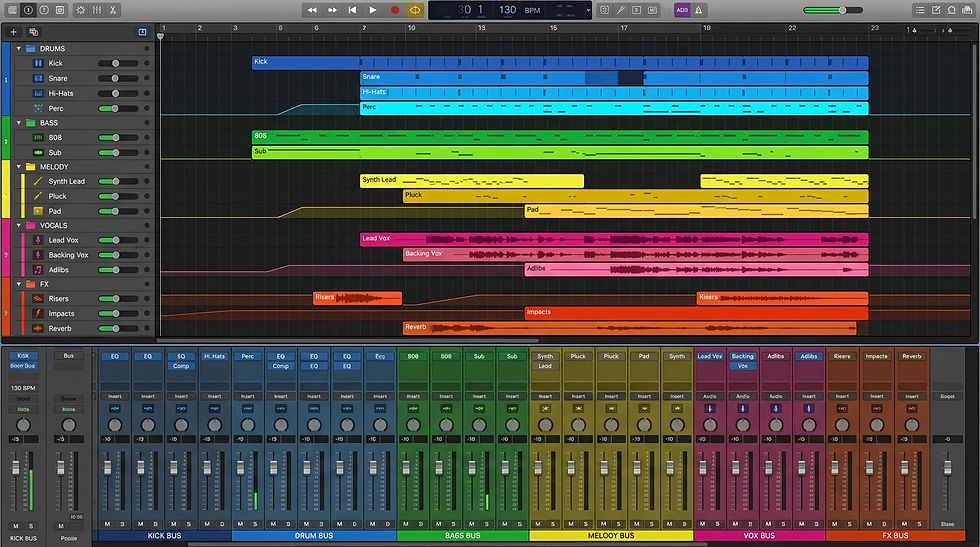This screenshot has width=980, height=547.
Task: Select the FX BUS tab
Action: [895, 536]
